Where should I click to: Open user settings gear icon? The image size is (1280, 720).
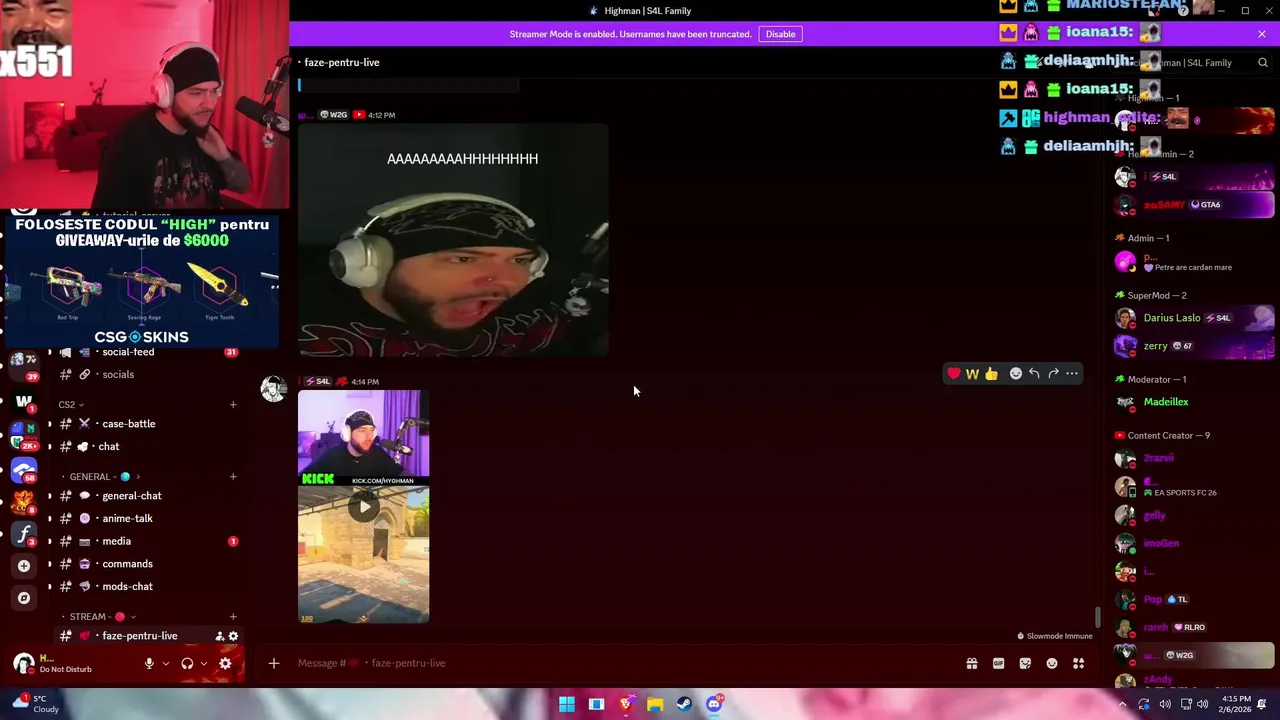(225, 663)
